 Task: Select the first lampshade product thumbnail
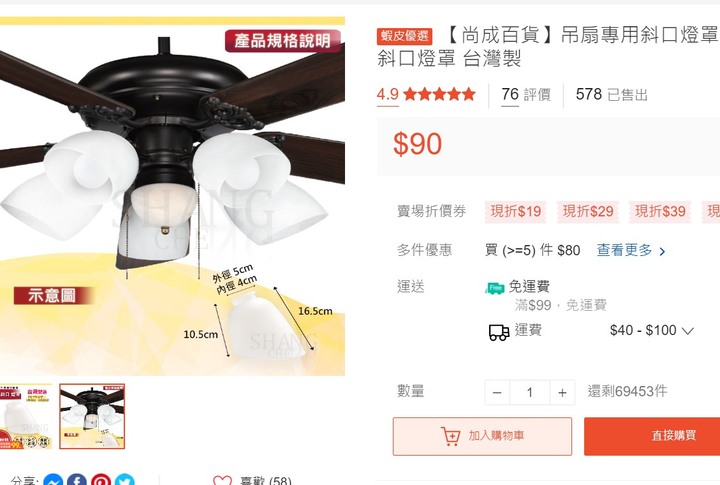tap(26, 417)
